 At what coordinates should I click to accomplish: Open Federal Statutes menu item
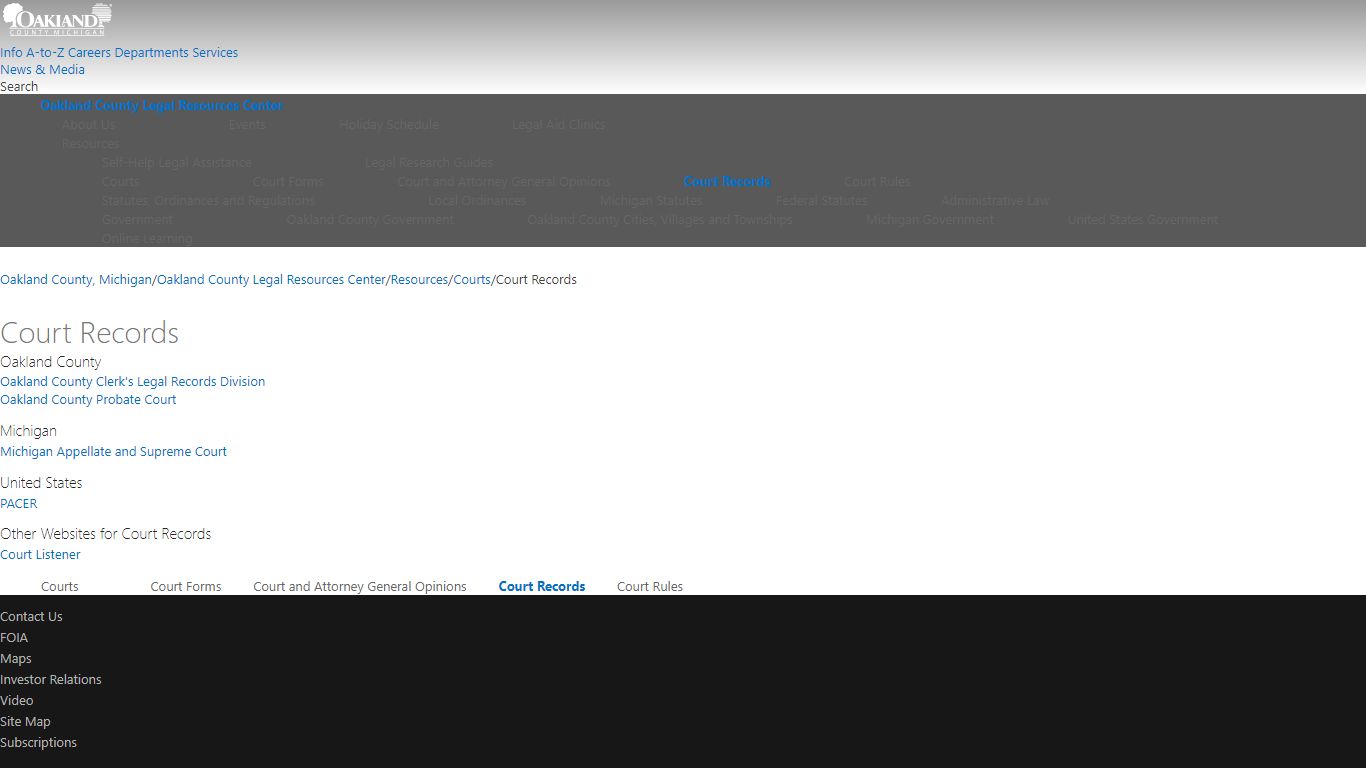821,201
